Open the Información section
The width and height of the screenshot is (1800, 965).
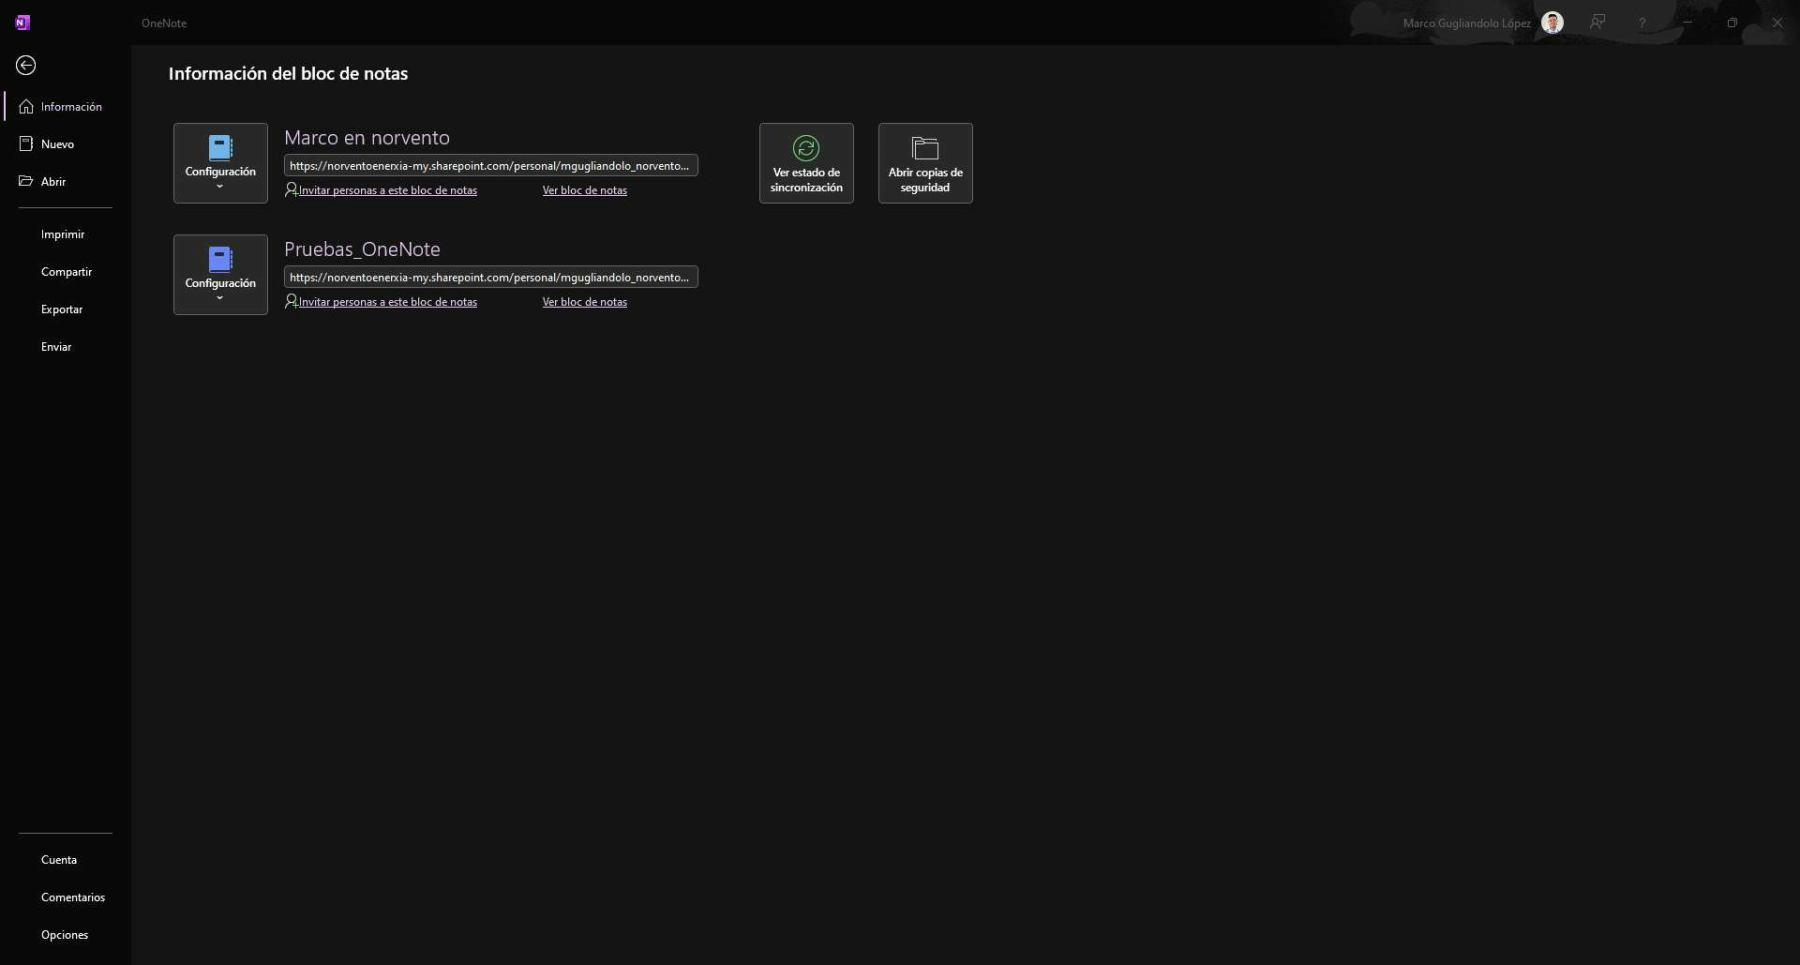pyautogui.click(x=65, y=107)
